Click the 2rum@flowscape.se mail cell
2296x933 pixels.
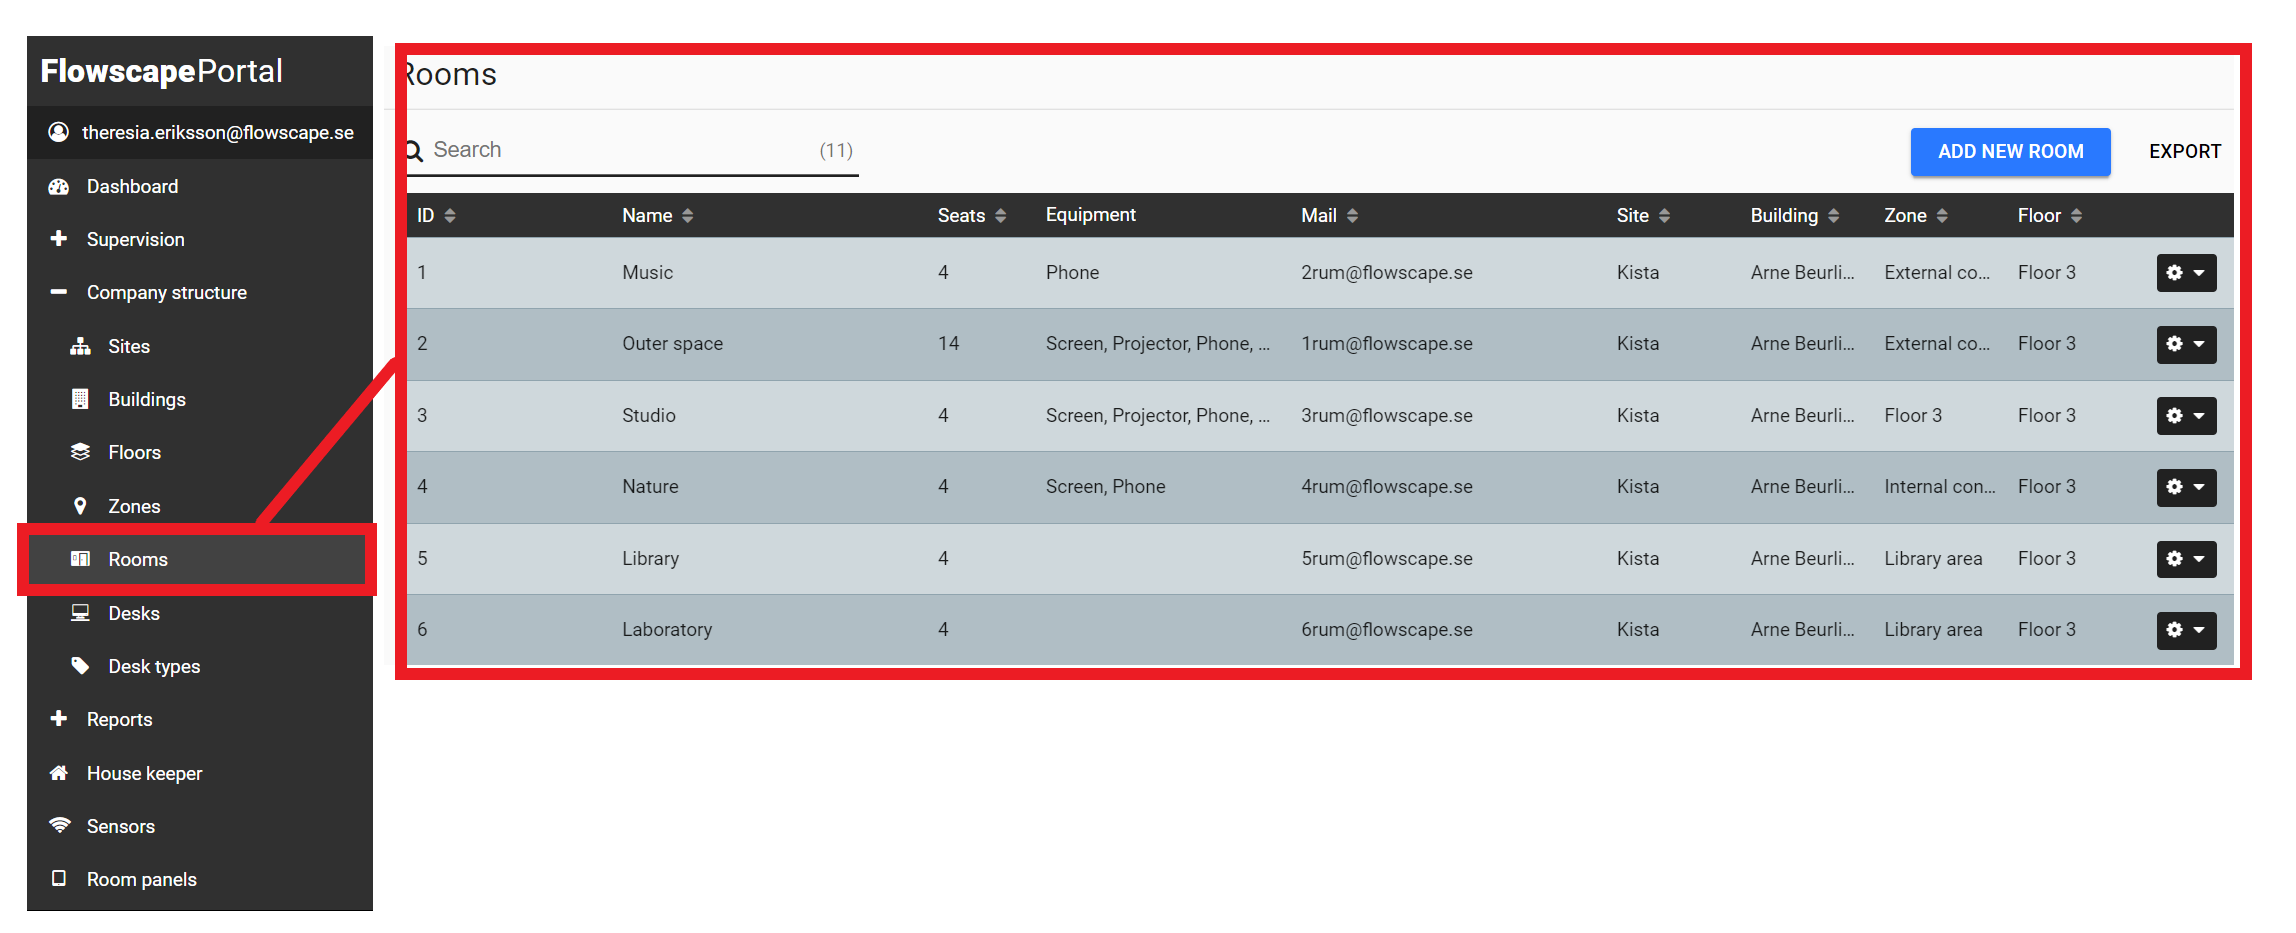(1386, 272)
